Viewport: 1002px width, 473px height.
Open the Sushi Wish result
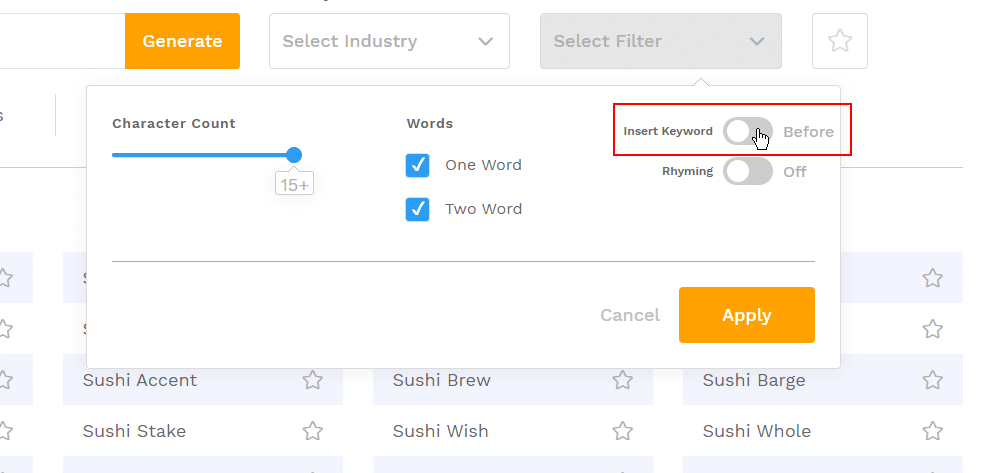point(440,431)
